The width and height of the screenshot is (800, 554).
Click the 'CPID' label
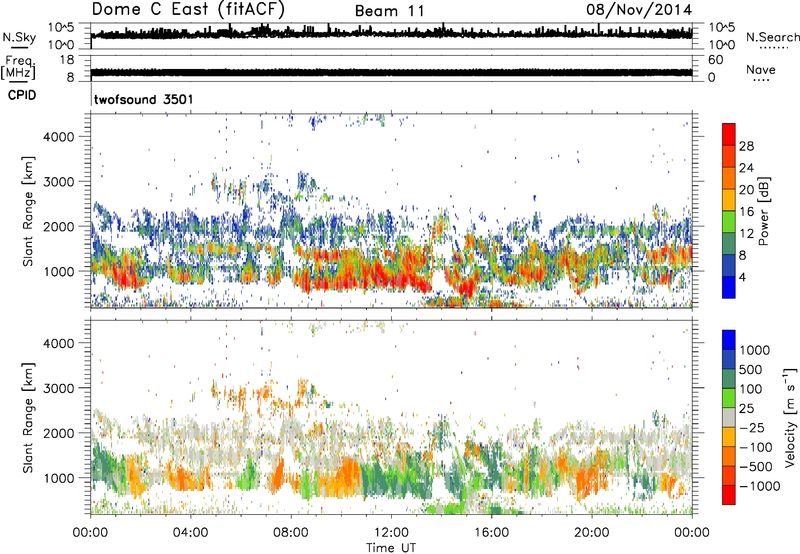[x=22, y=95]
